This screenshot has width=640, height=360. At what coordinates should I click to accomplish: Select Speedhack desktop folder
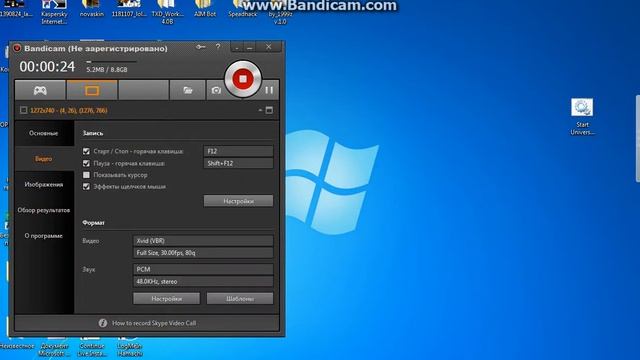tap(242, 9)
